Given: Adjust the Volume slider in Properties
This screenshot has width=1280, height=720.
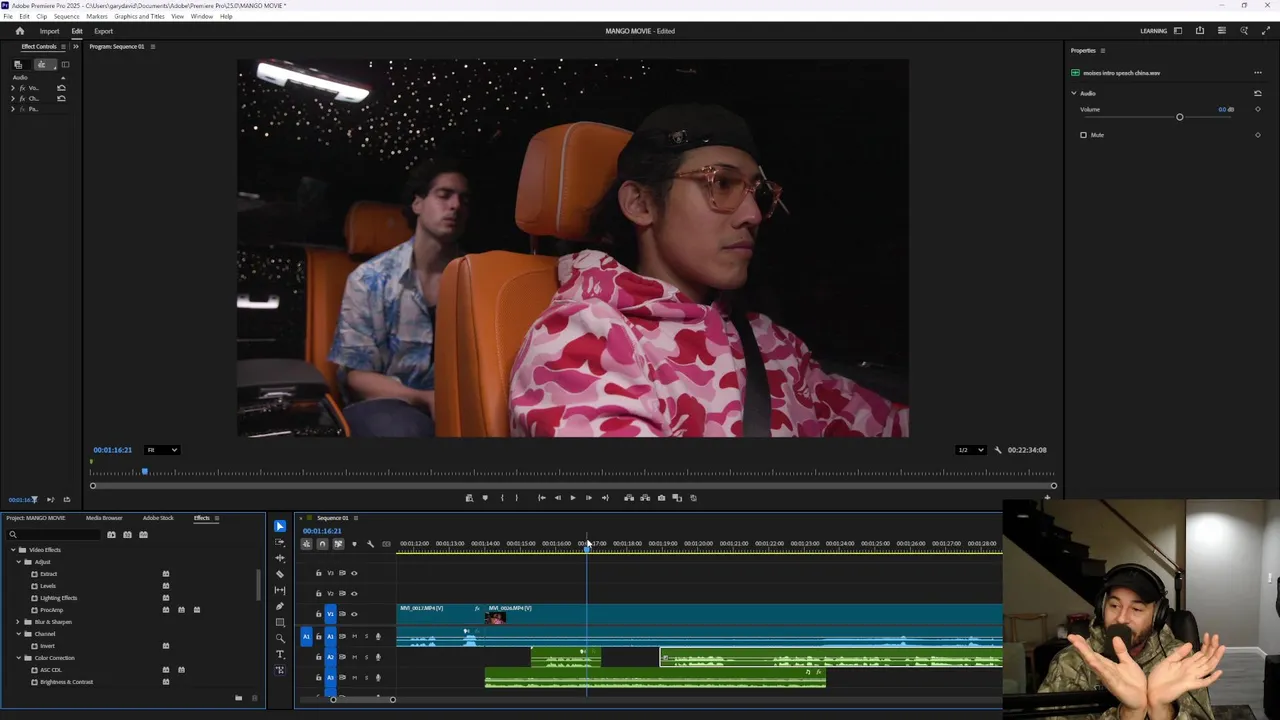Looking at the screenshot, I should click(x=1179, y=118).
